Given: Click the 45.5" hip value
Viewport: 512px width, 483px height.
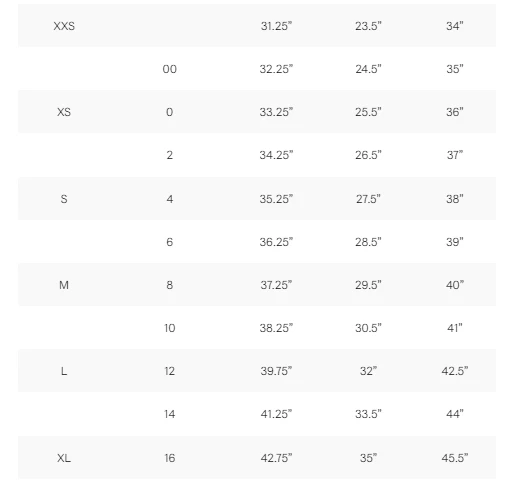Looking at the screenshot, I should click(x=455, y=458).
